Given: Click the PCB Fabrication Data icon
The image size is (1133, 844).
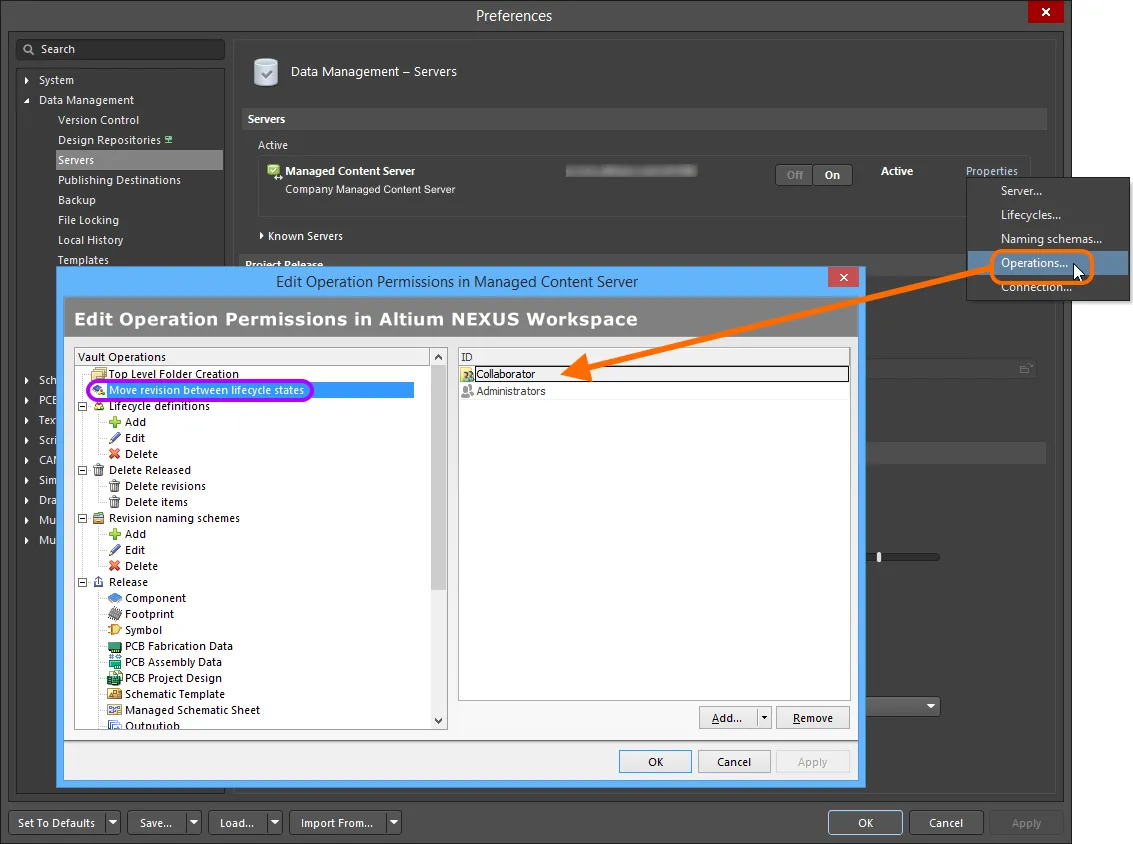Looking at the screenshot, I should pos(115,646).
